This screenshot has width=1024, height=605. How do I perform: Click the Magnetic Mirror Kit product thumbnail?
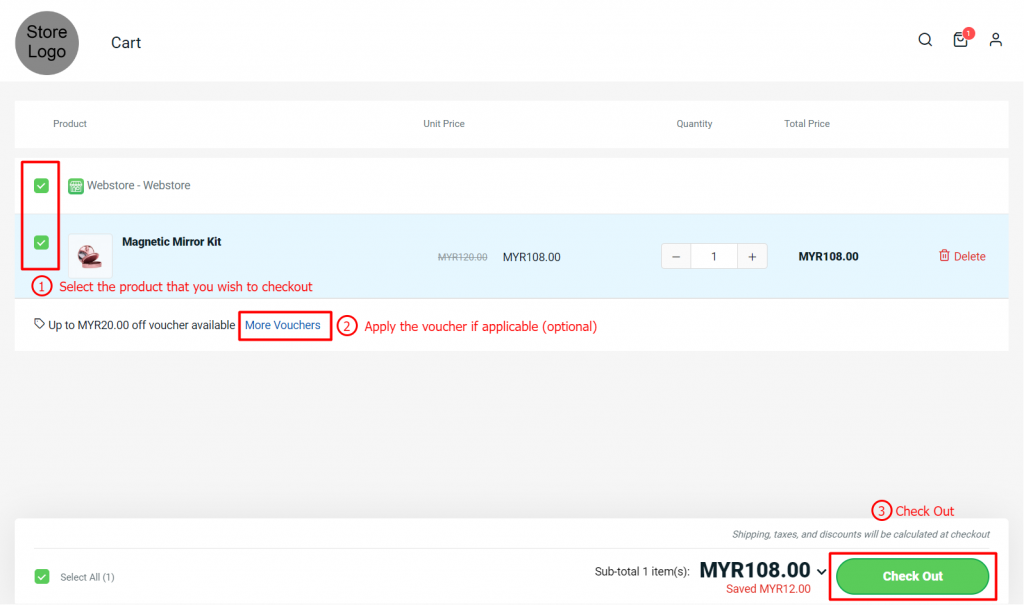90,256
